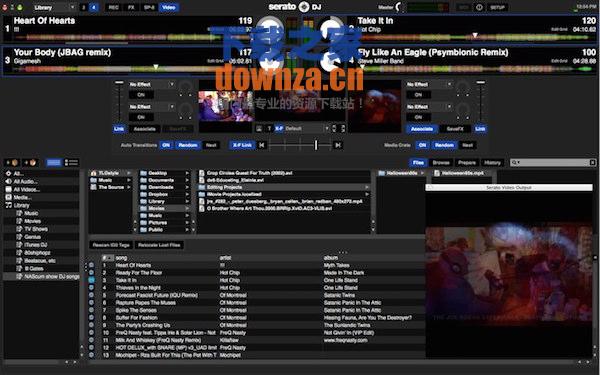Toggle Media Crate Random button
600x375 pixels.
click(x=444, y=145)
